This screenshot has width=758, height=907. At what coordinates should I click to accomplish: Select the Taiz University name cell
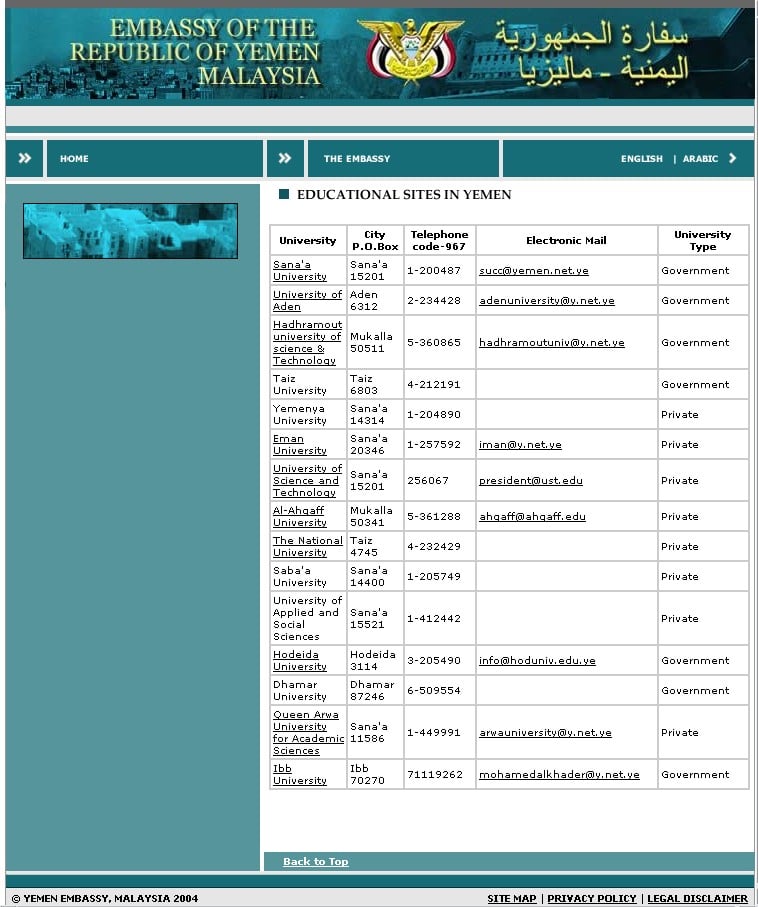(308, 384)
